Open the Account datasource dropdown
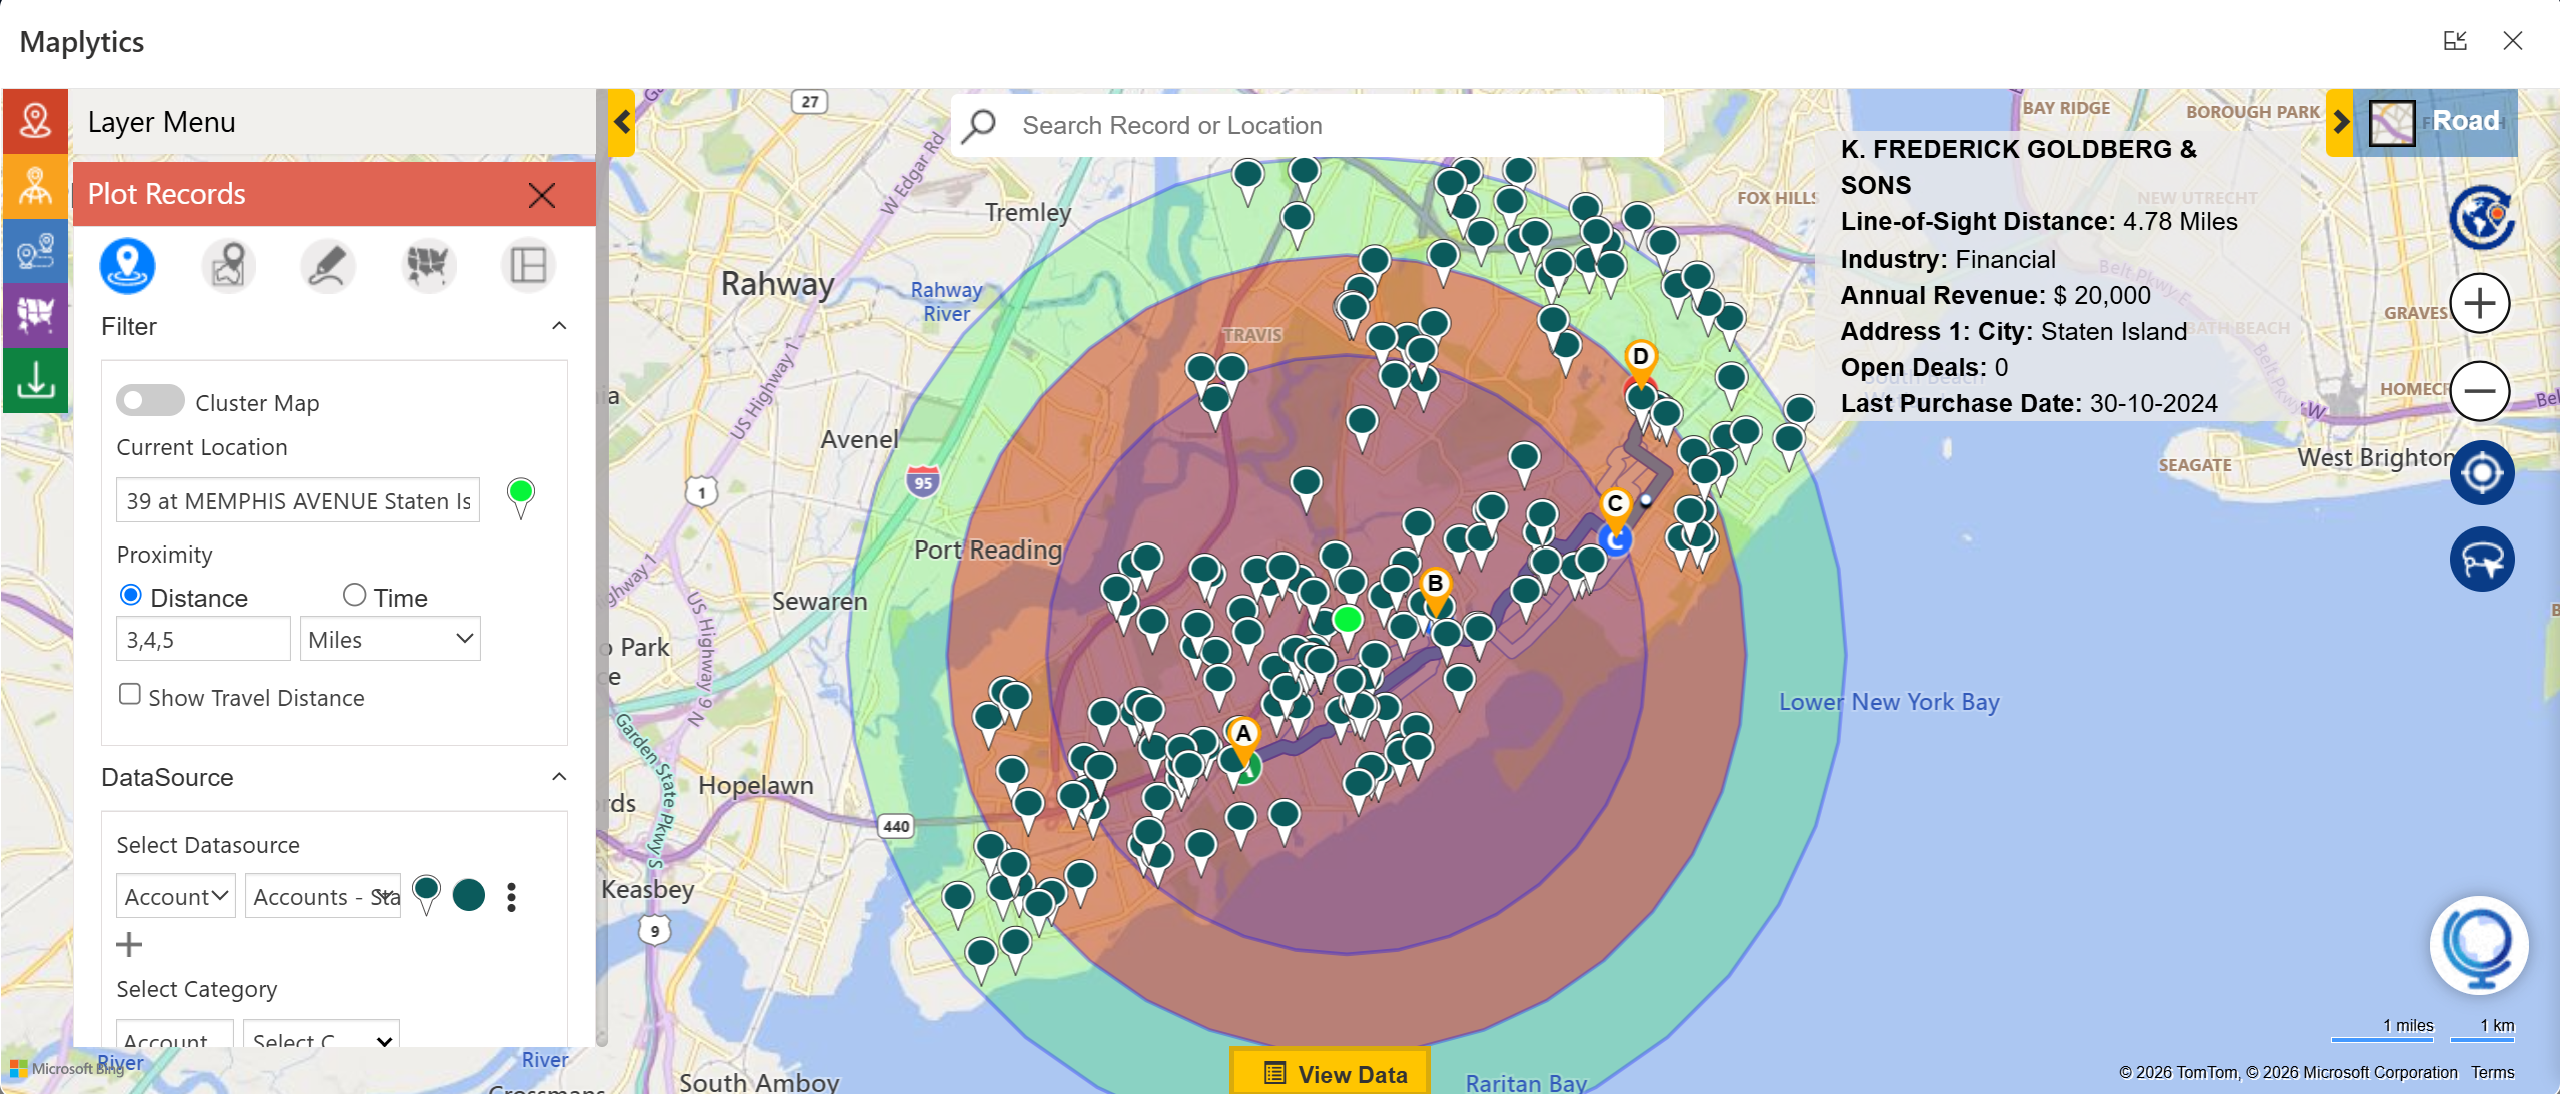 pos(176,896)
